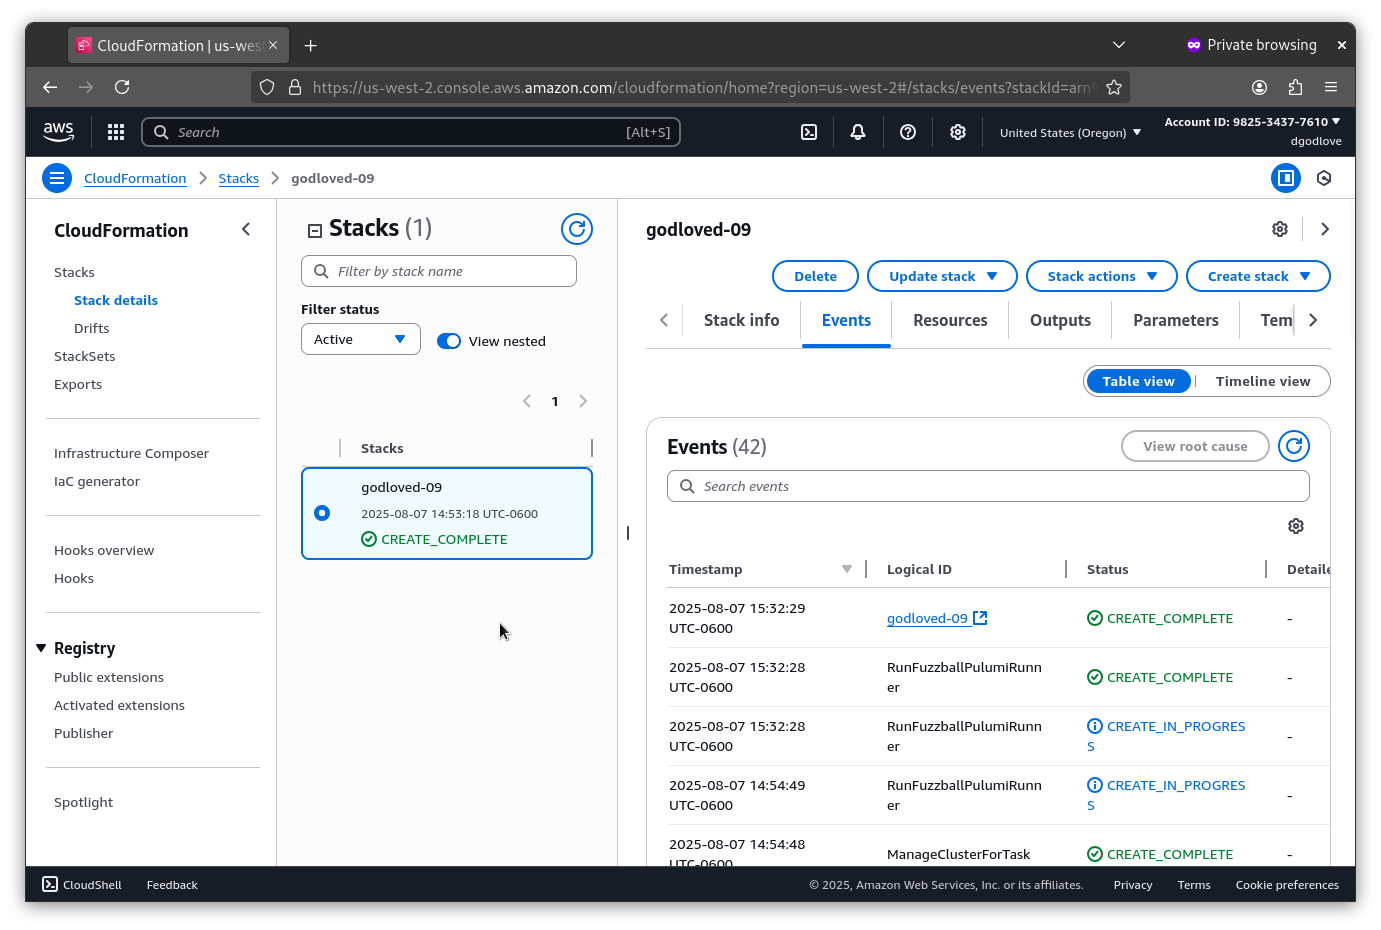
Task: Open the AWS services grid menu
Action: [116, 131]
